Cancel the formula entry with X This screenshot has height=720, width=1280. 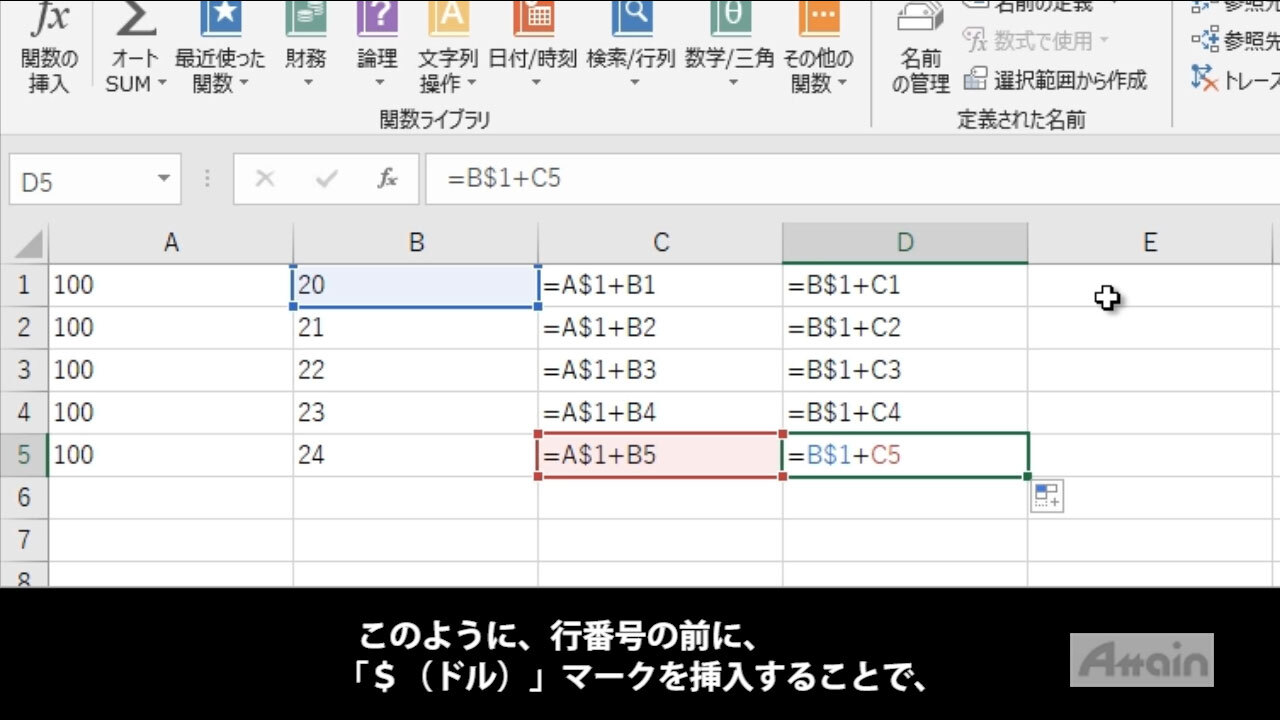265,179
